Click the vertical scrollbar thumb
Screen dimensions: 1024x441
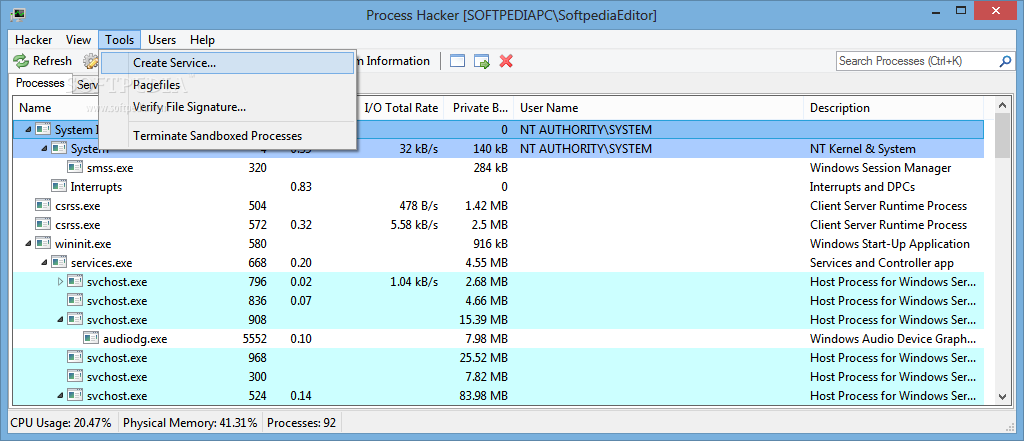click(1002, 135)
